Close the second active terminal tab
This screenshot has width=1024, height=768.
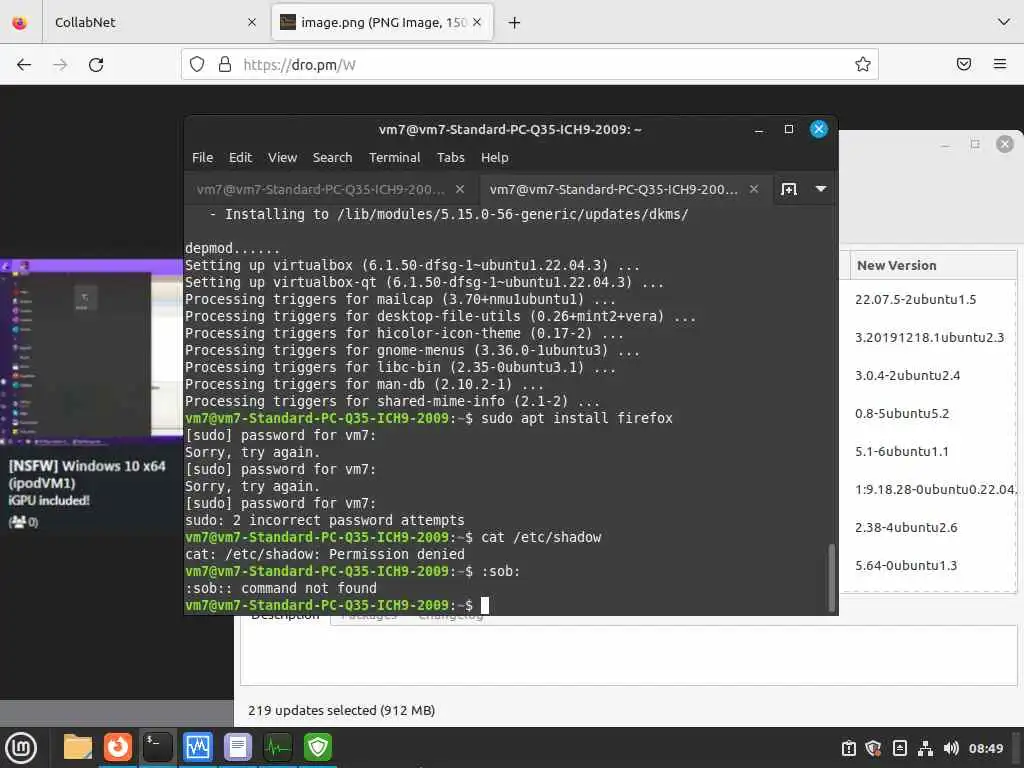click(754, 189)
